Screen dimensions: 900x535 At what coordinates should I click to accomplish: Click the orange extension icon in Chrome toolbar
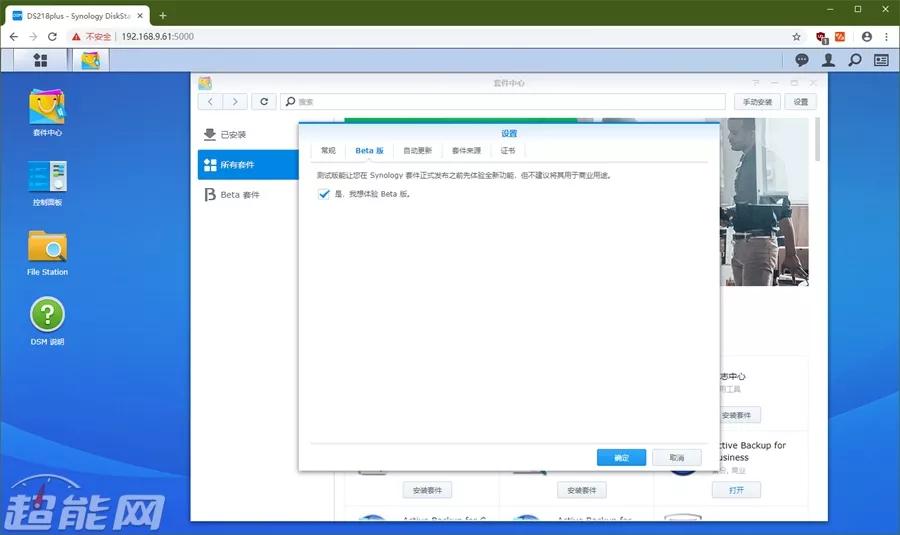click(840, 37)
